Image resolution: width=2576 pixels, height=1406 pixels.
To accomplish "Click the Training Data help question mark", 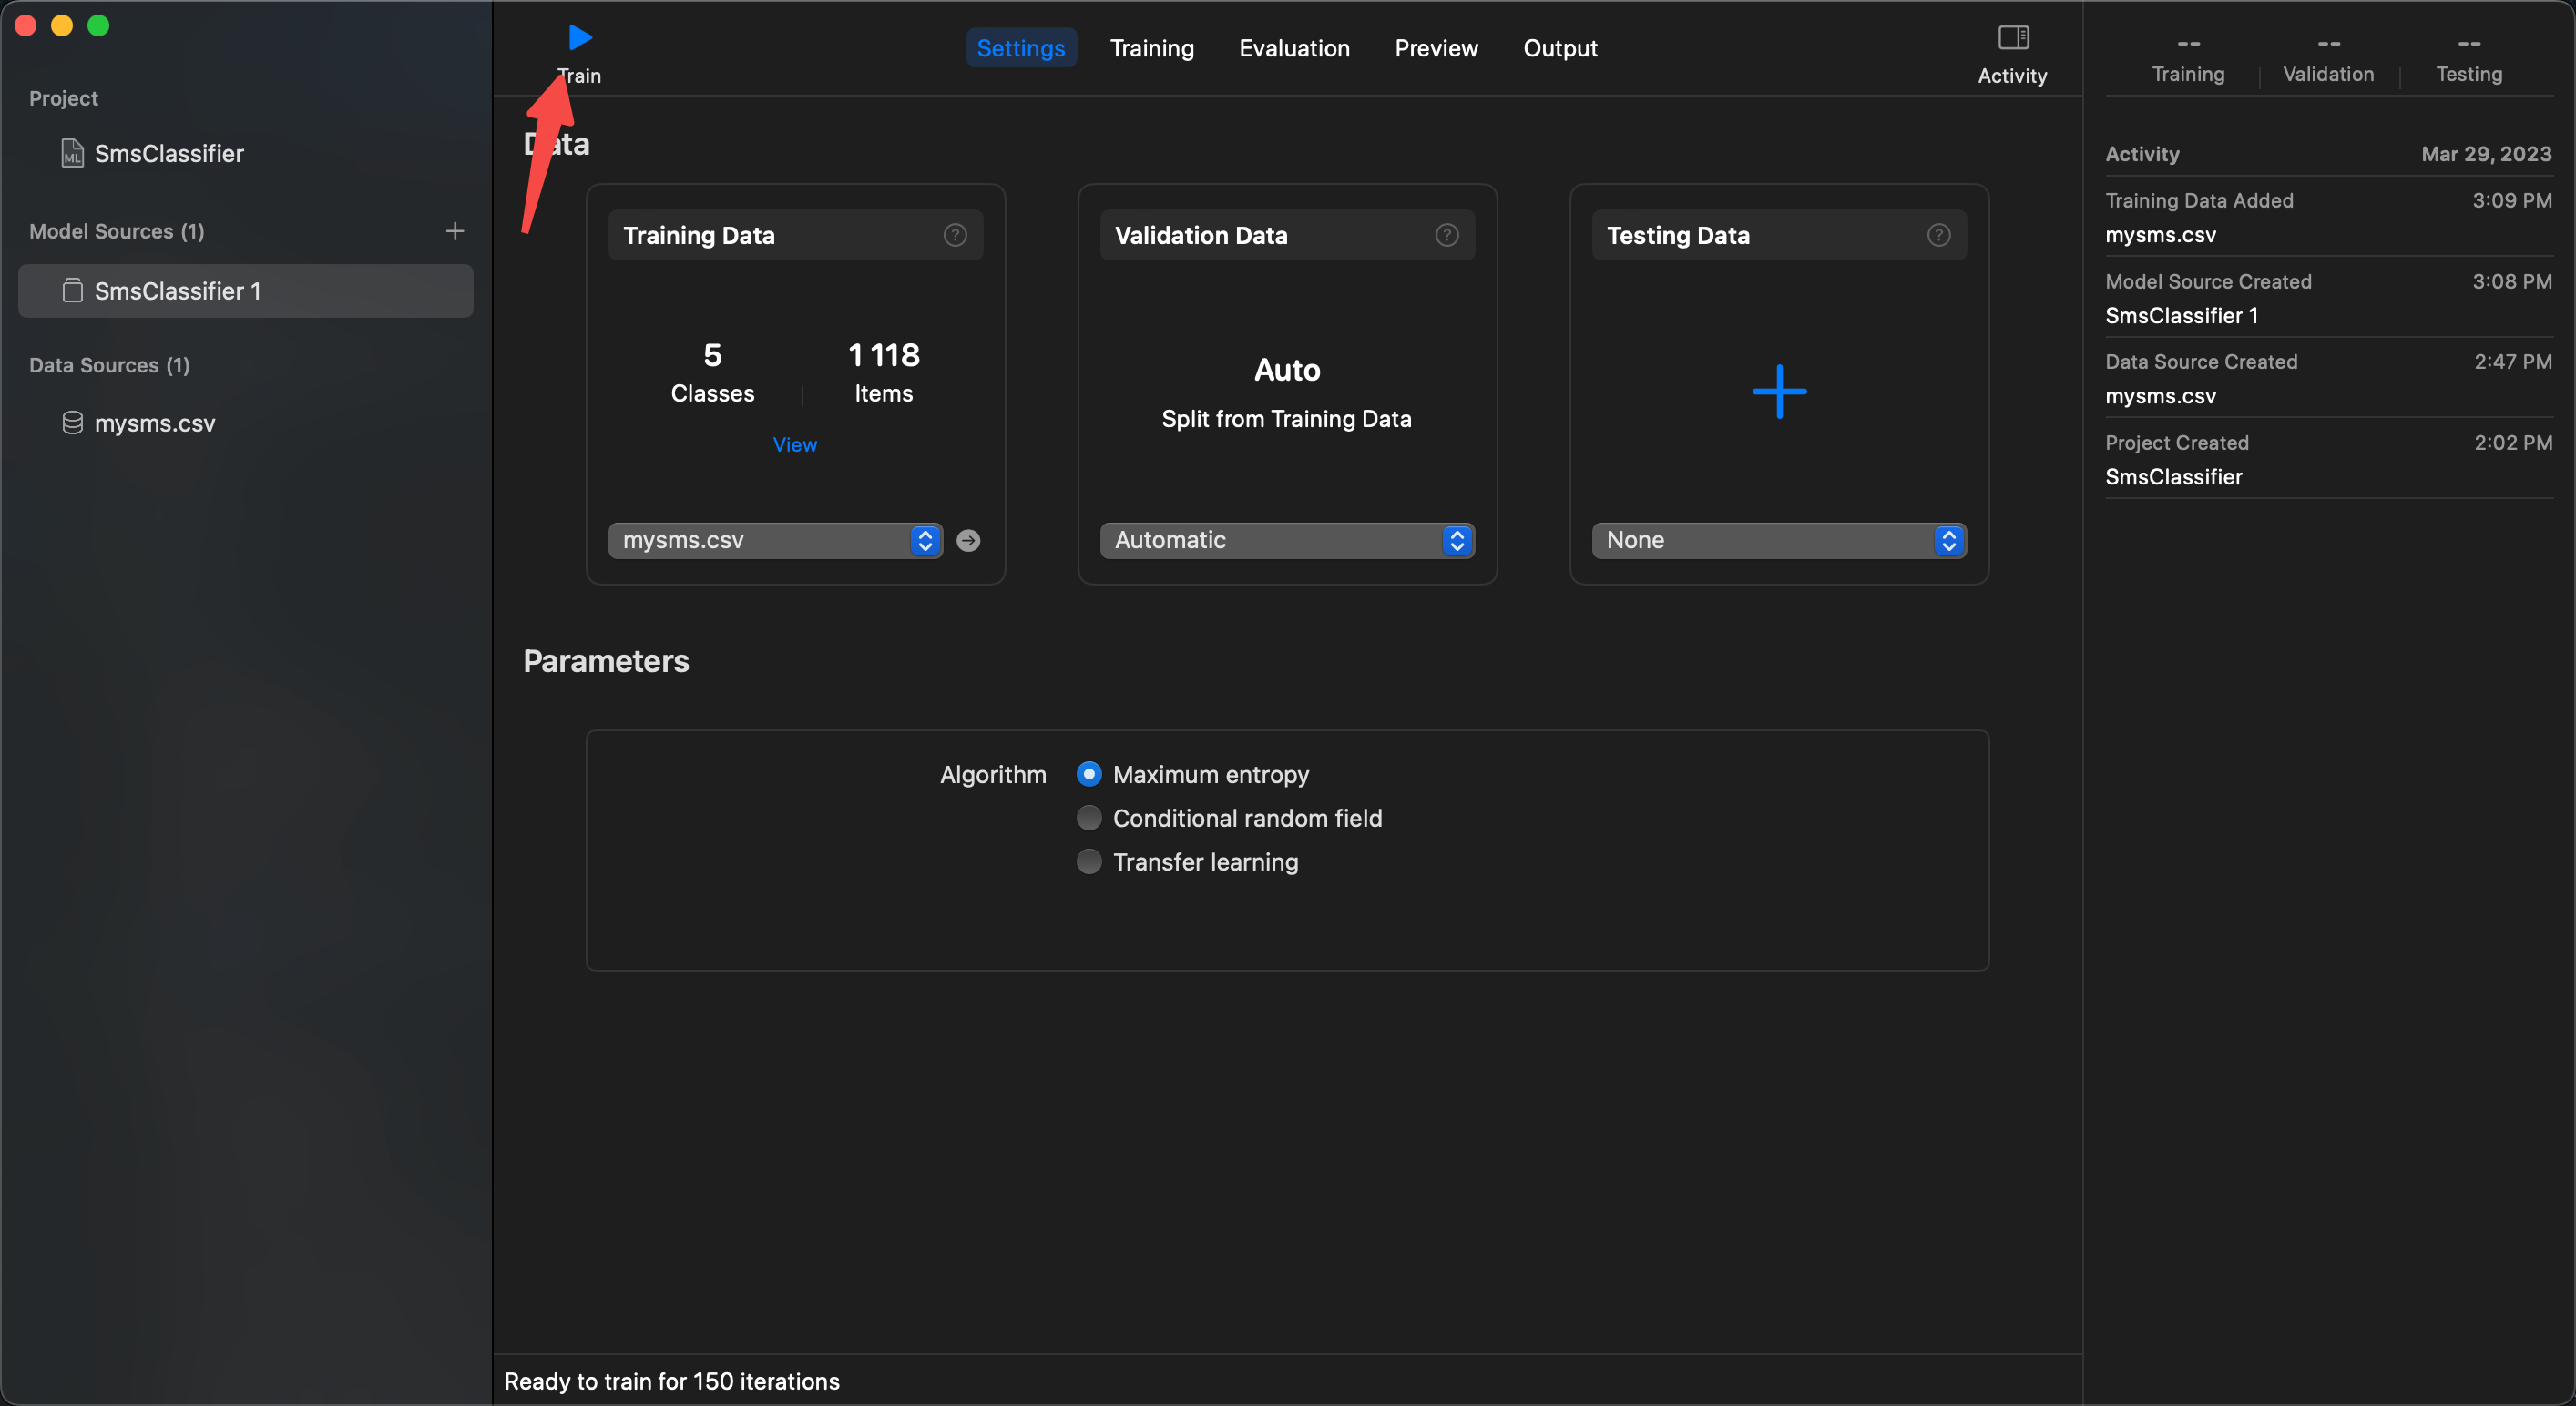I will click(955, 235).
